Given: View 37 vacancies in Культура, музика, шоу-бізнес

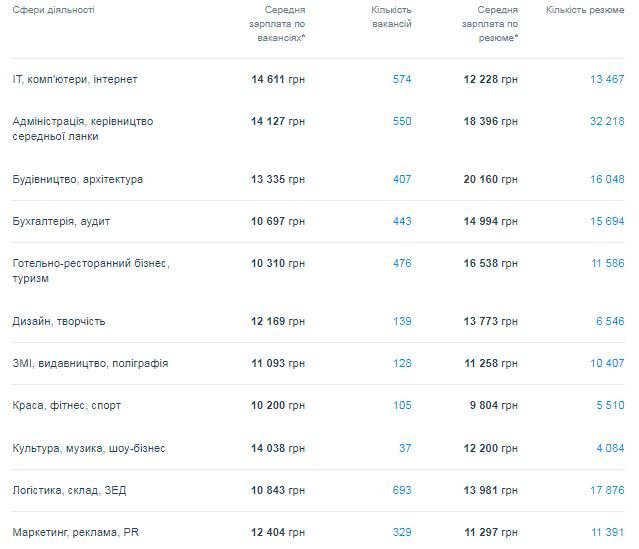Looking at the screenshot, I should point(405,447).
